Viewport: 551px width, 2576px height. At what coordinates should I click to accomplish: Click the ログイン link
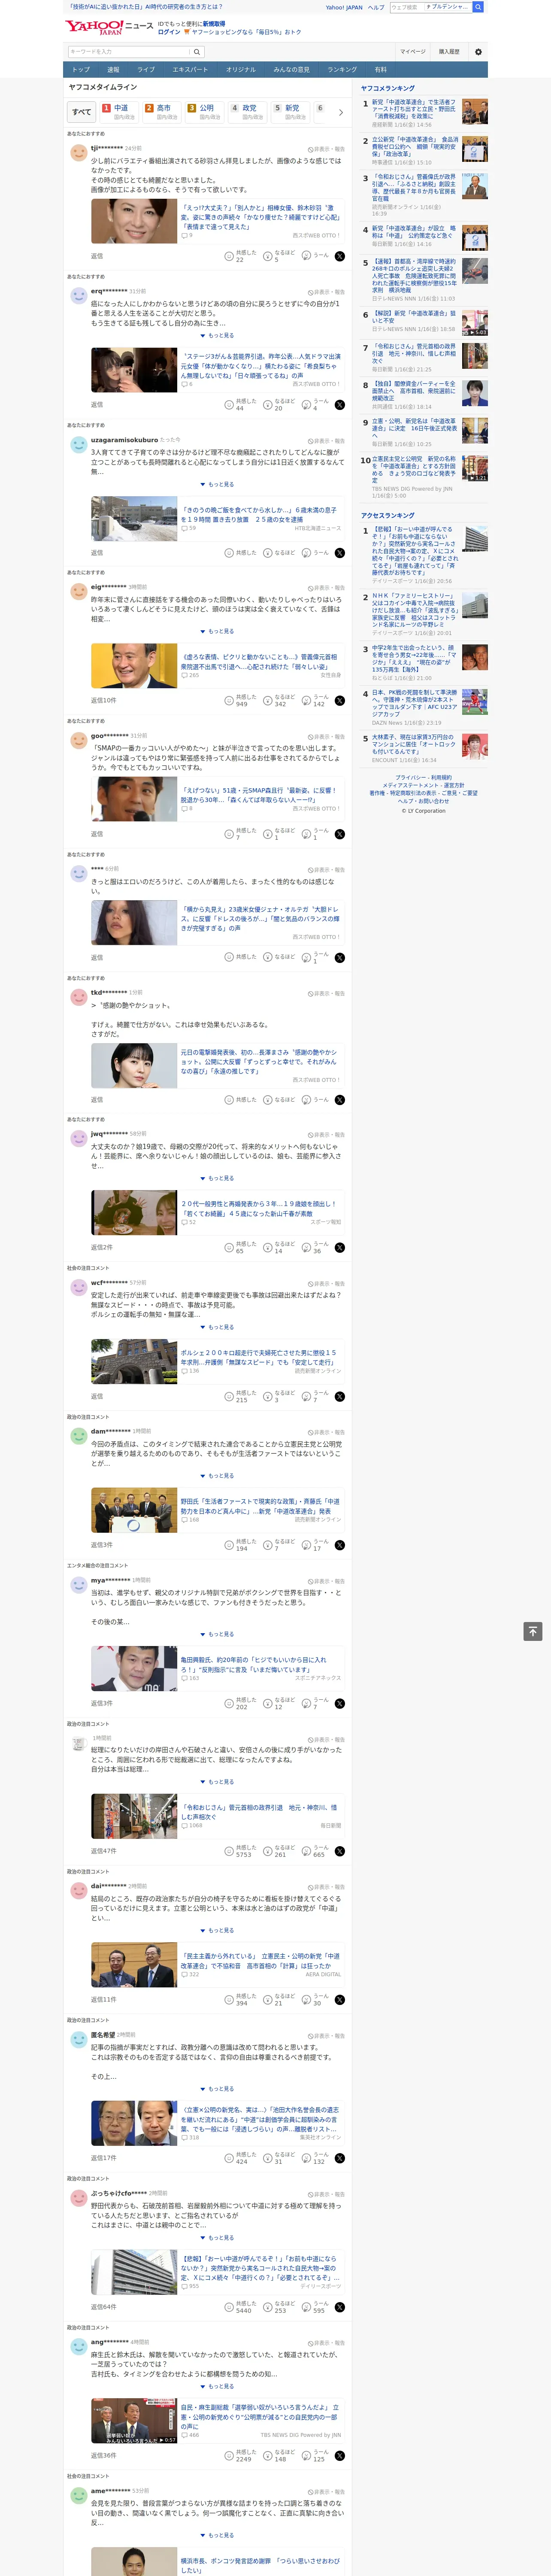coord(169,32)
